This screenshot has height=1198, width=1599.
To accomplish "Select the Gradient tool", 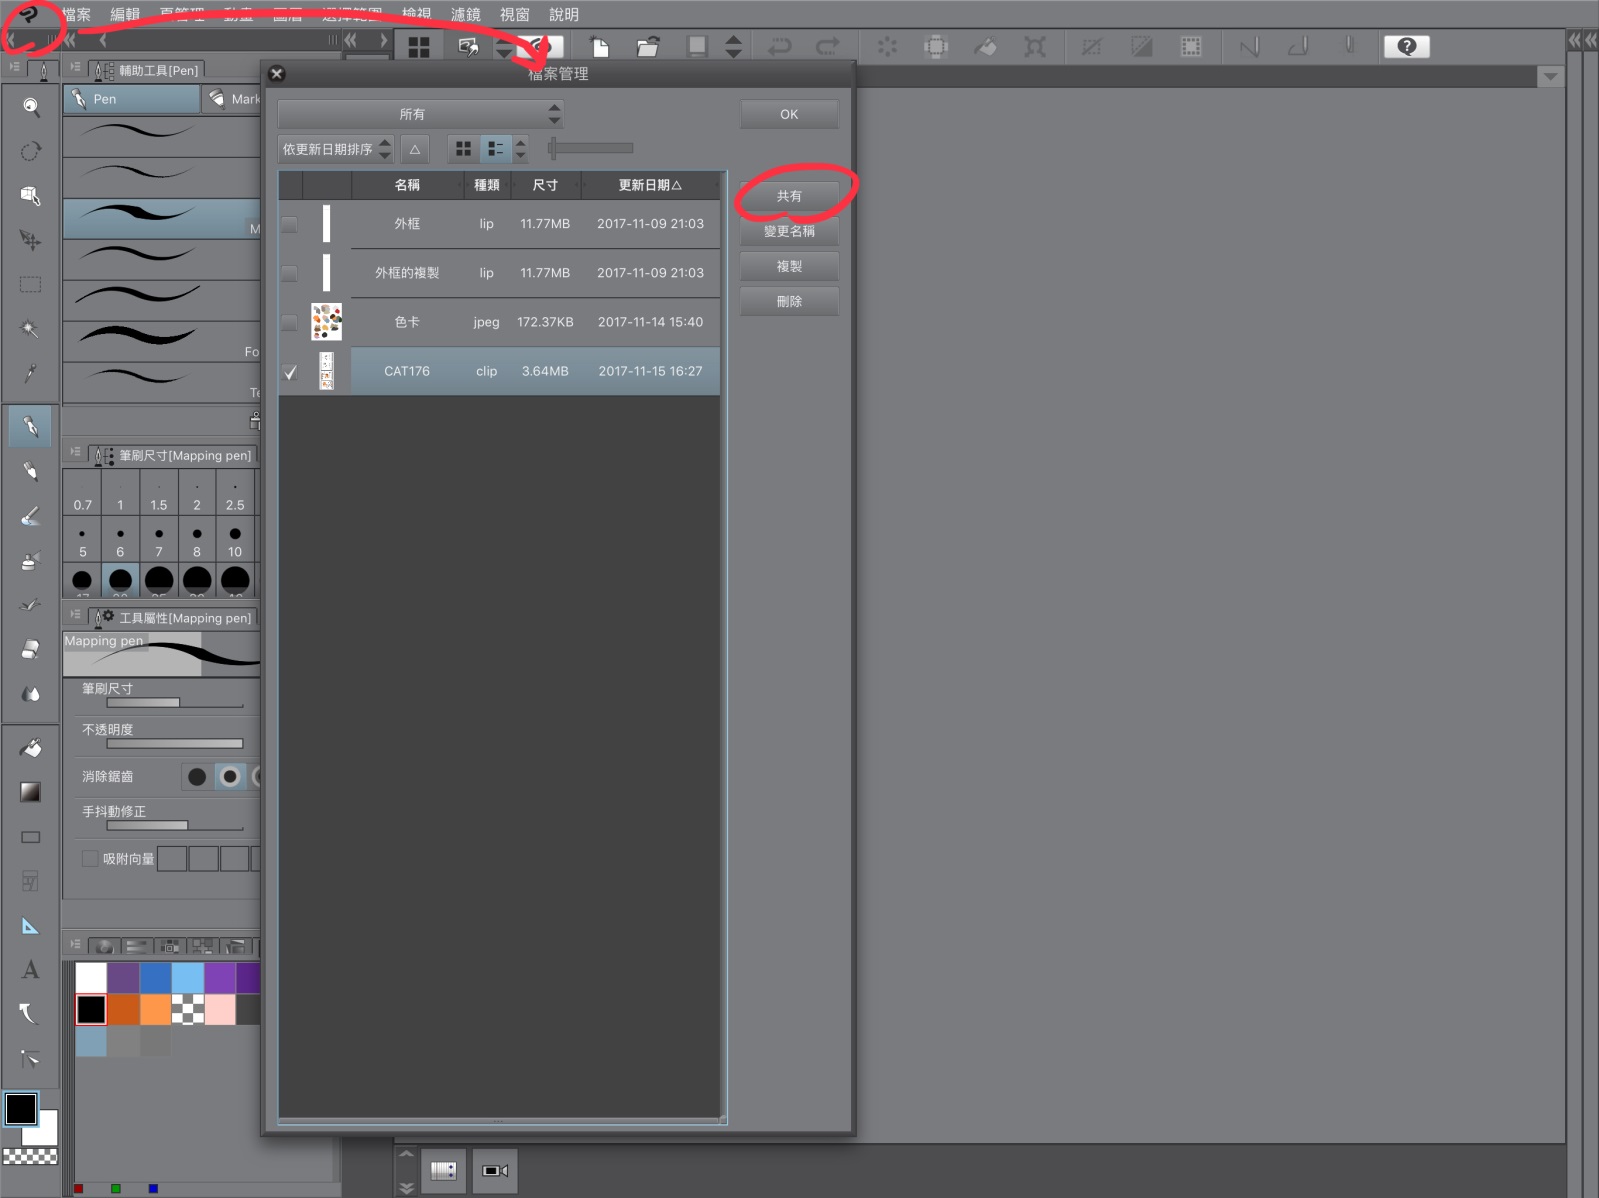I will tap(31, 792).
